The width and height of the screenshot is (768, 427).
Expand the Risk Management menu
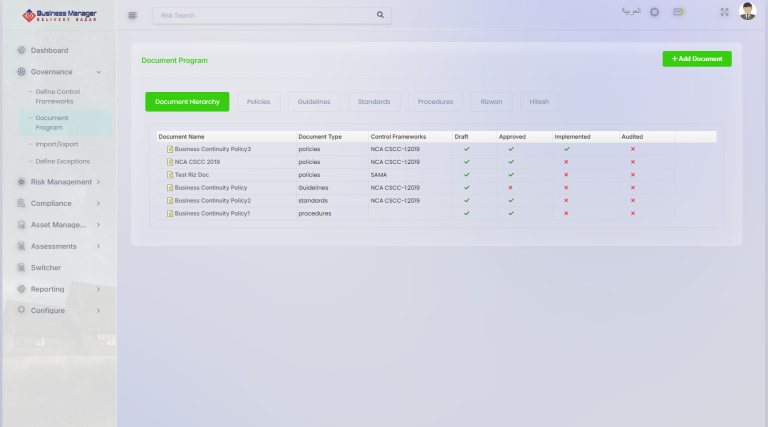(98, 182)
